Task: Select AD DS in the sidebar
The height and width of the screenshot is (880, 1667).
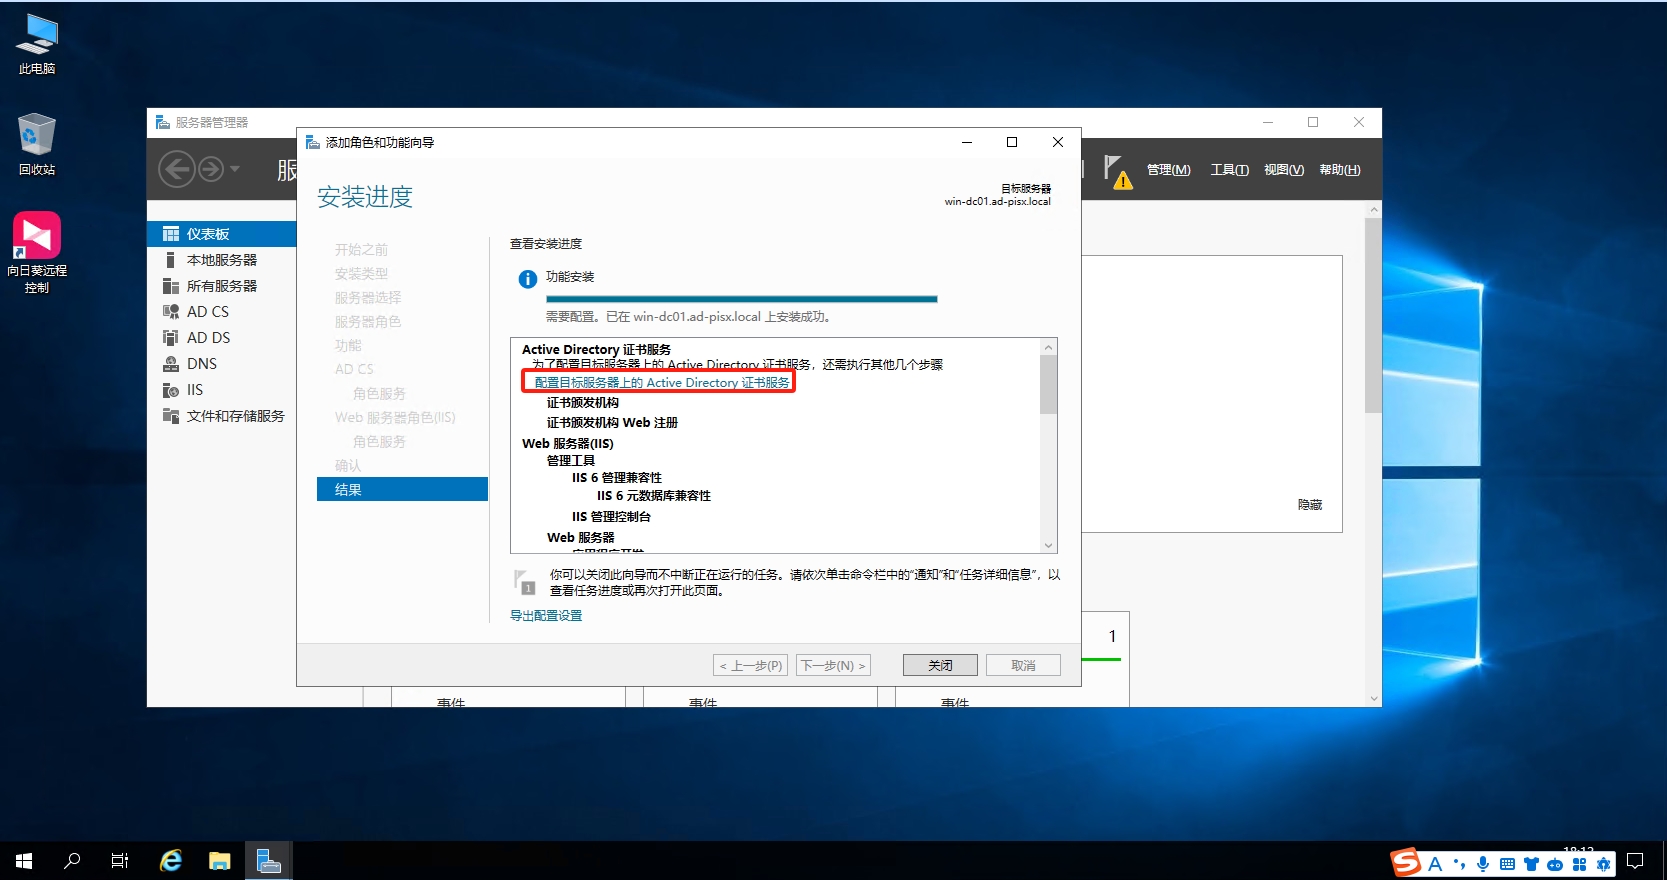Action: pos(208,338)
